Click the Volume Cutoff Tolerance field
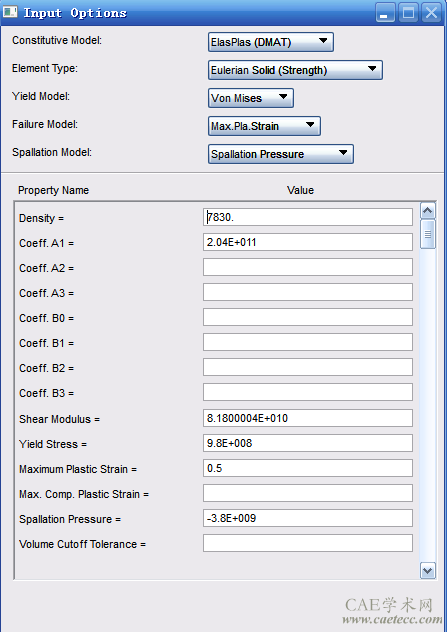Viewport: 447px width, 632px height. point(308,543)
